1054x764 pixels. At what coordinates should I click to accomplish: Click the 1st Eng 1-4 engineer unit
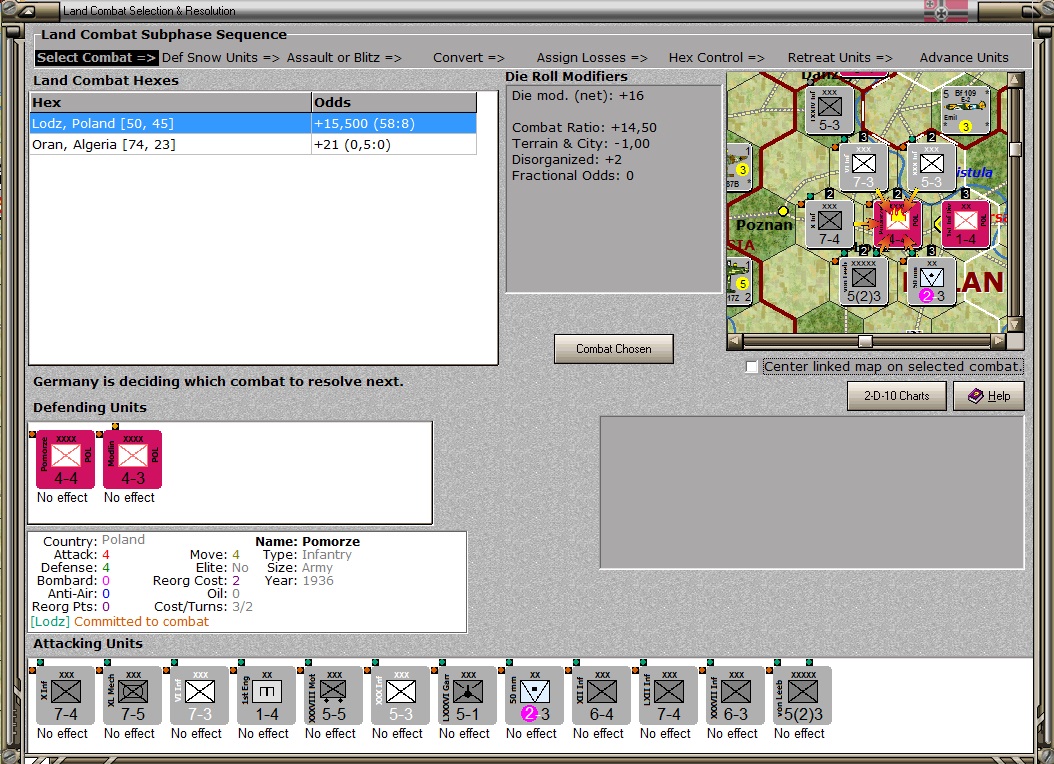pos(266,695)
